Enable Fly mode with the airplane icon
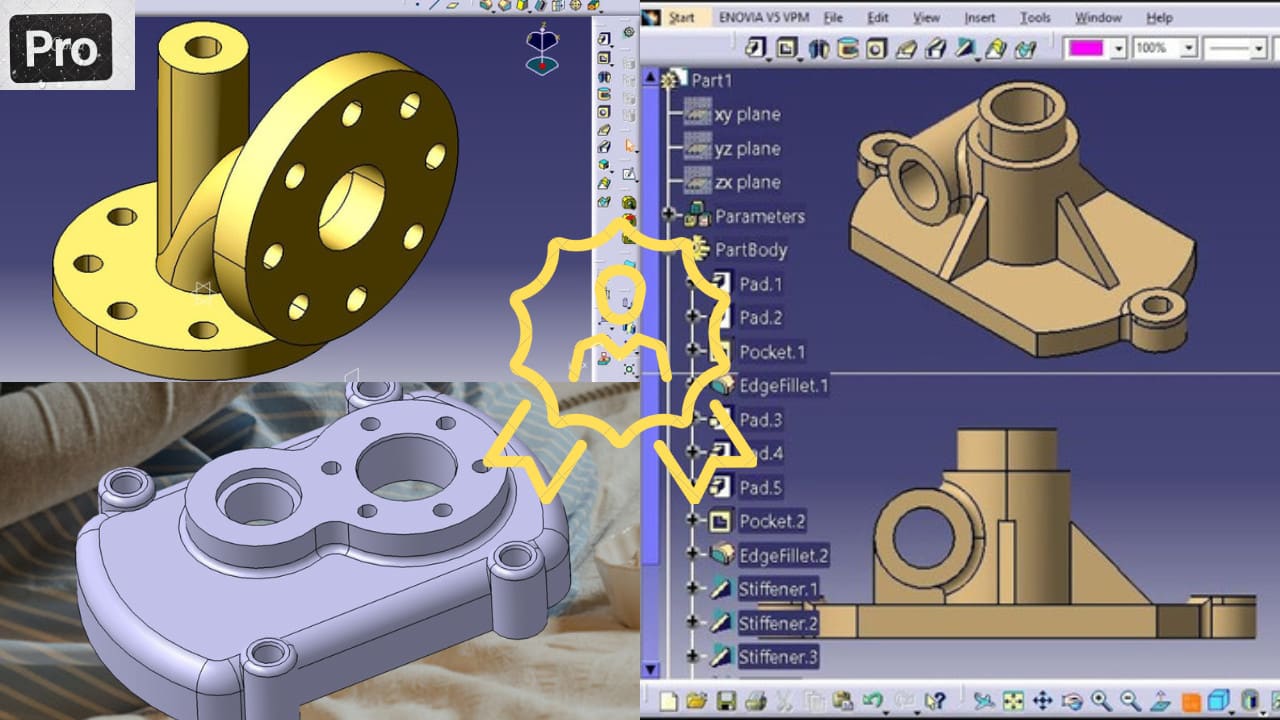The image size is (1280, 720). (983, 701)
